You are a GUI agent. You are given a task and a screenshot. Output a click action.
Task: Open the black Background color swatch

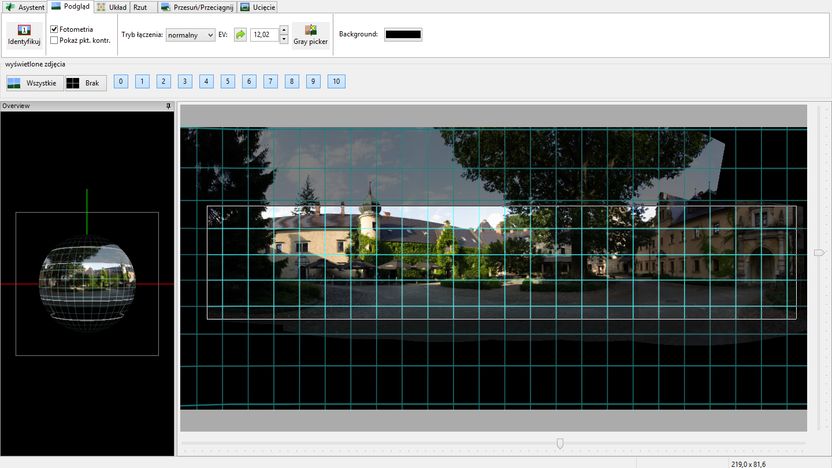[x=403, y=34]
